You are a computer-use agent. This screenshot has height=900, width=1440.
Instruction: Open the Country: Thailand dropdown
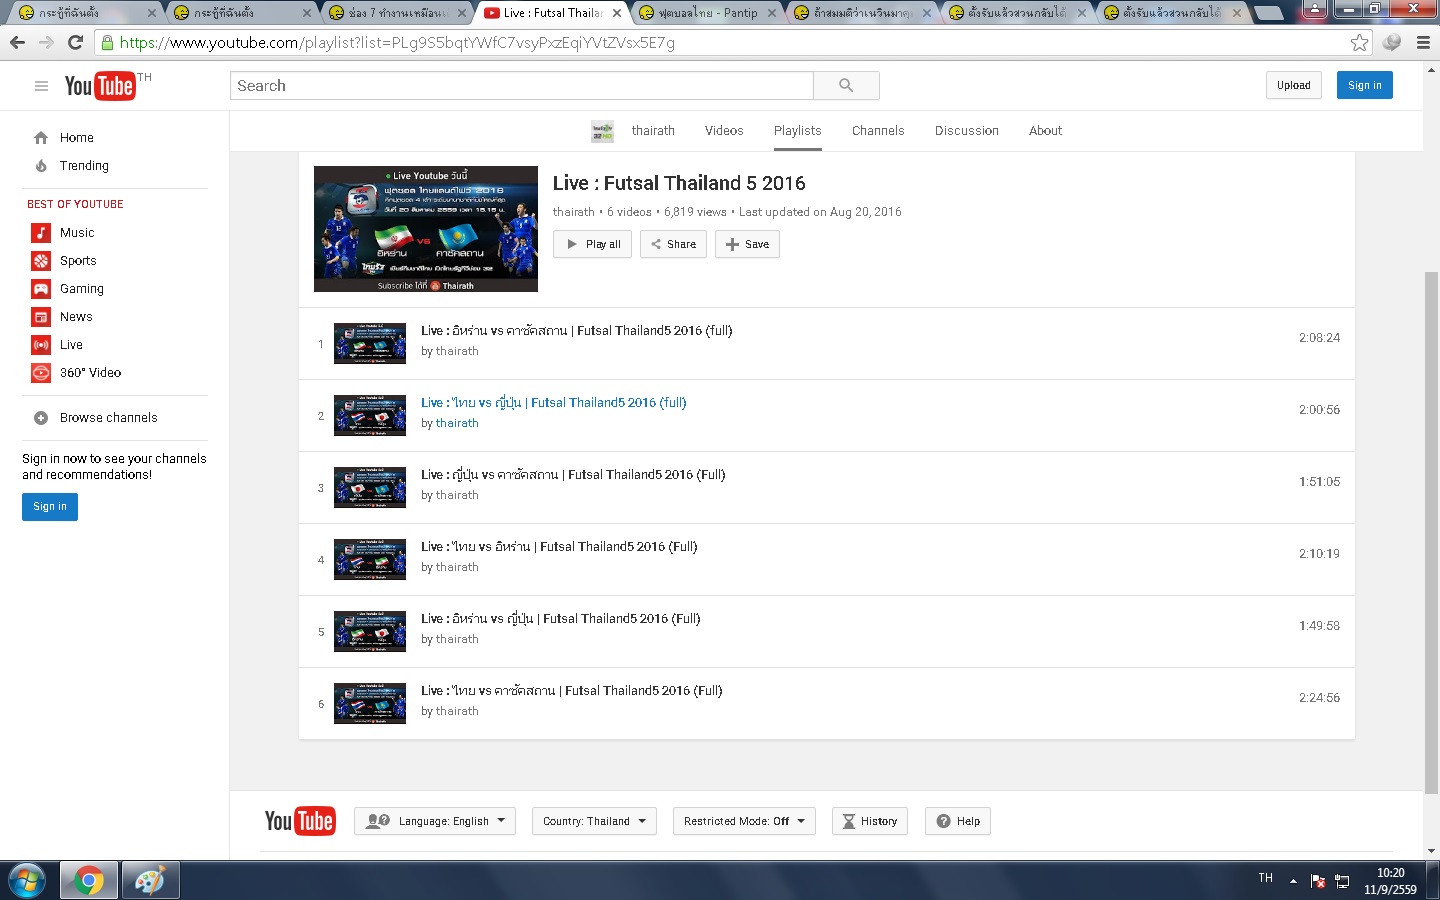pyautogui.click(x=594, y=821)
